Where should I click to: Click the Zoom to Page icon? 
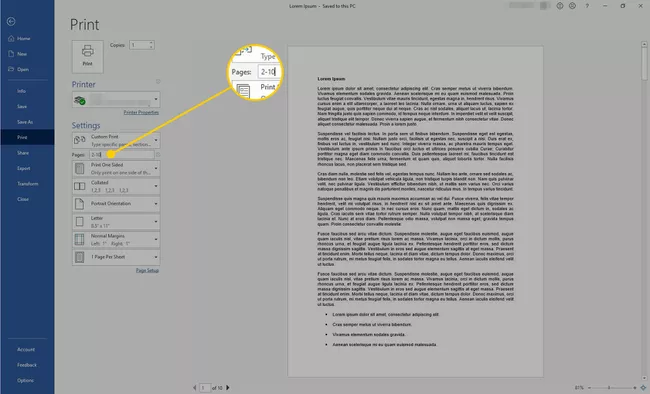pyautogui.click(x=642, y=388)
